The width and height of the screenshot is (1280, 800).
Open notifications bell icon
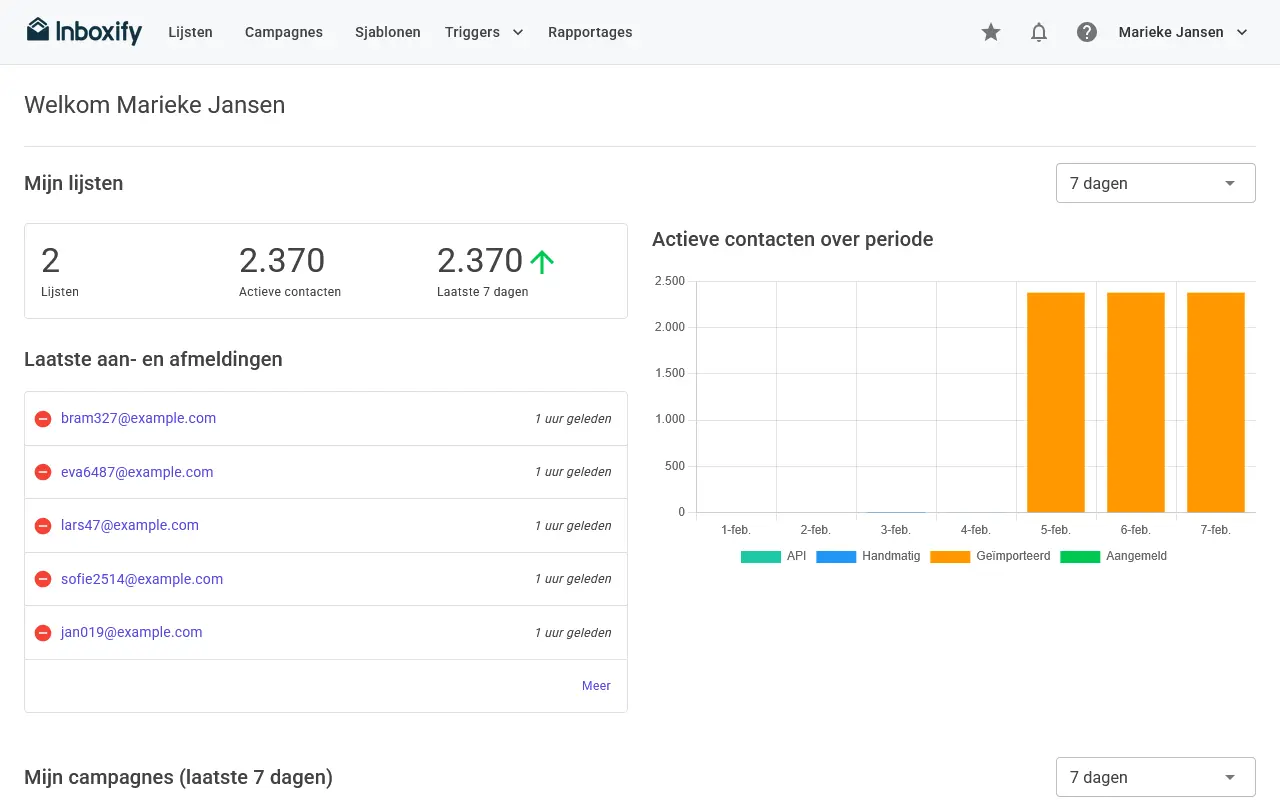1039,32
